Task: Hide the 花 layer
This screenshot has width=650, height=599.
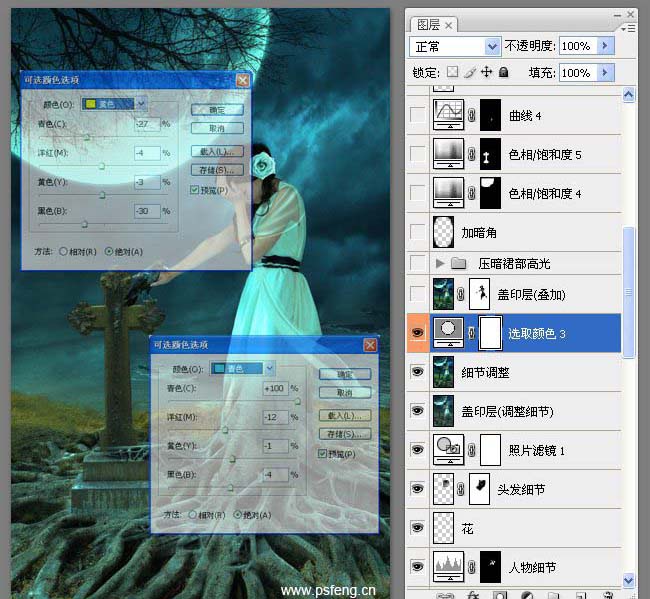Action: coord(417,528)
